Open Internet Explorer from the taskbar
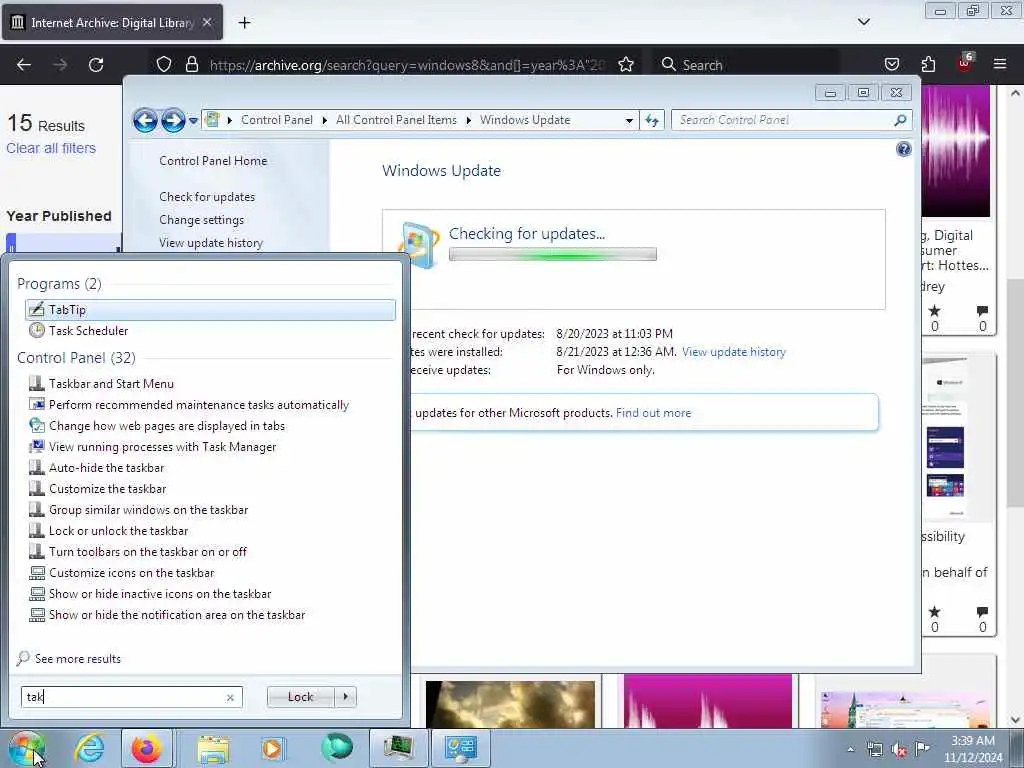The width and height of the screenshot is (1024, 768). click(89, 748)
